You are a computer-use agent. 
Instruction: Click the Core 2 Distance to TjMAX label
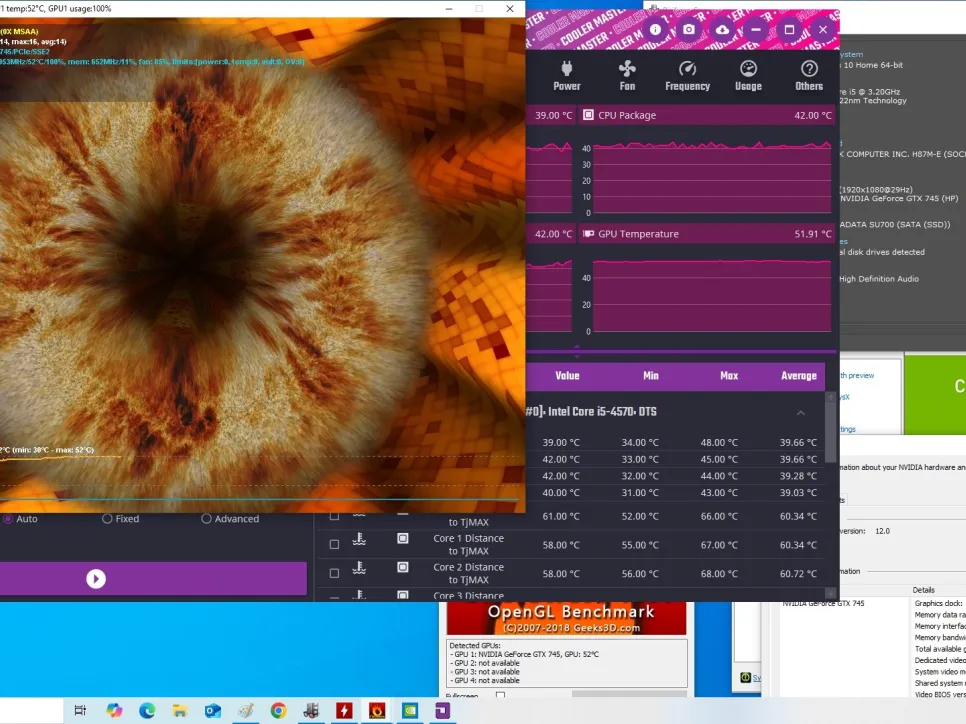click(x=468, y=574)
